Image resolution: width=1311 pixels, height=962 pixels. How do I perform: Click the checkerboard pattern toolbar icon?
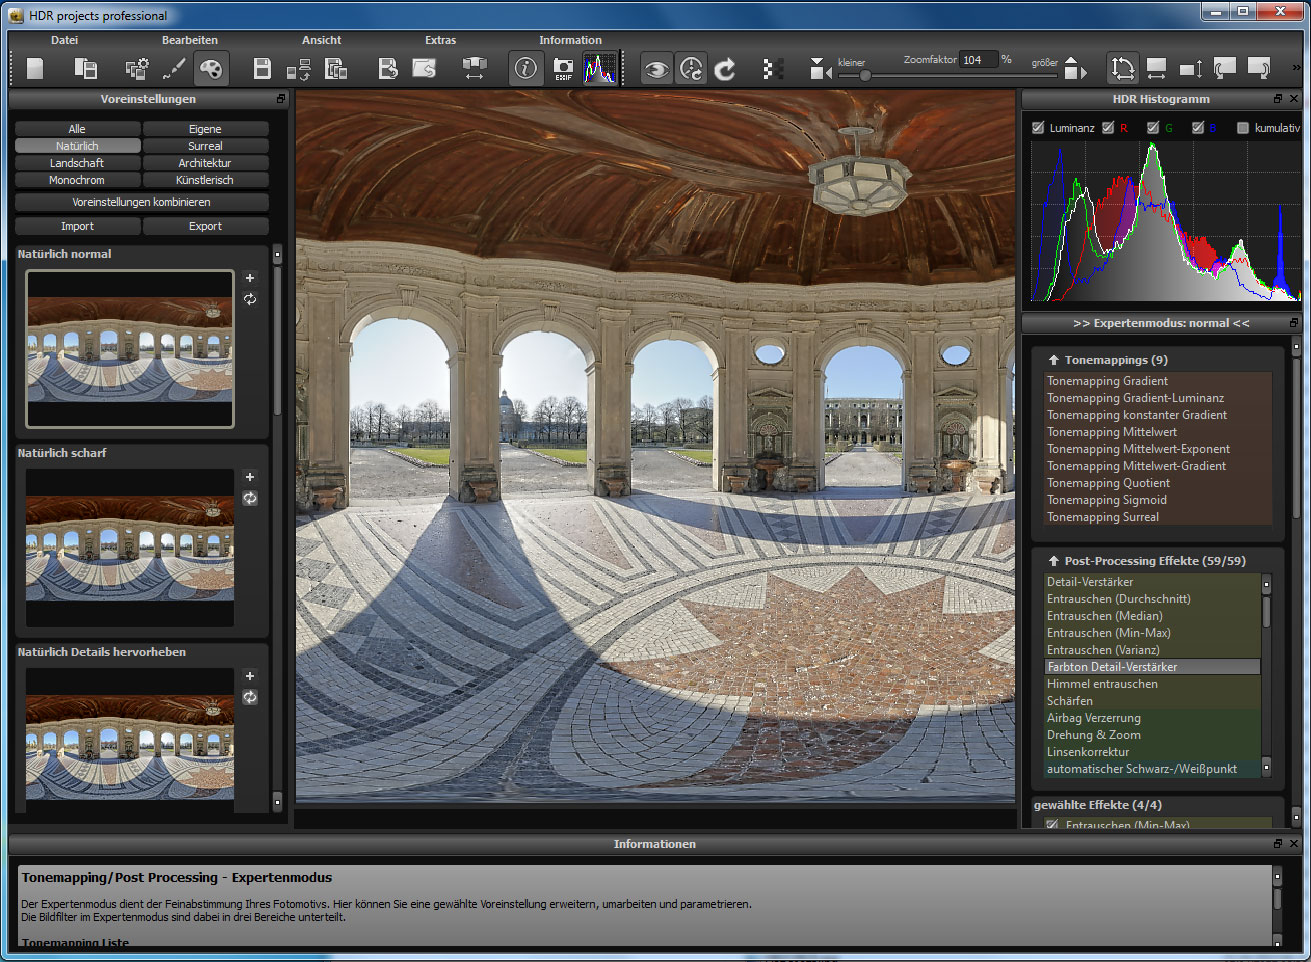[772, 68]
